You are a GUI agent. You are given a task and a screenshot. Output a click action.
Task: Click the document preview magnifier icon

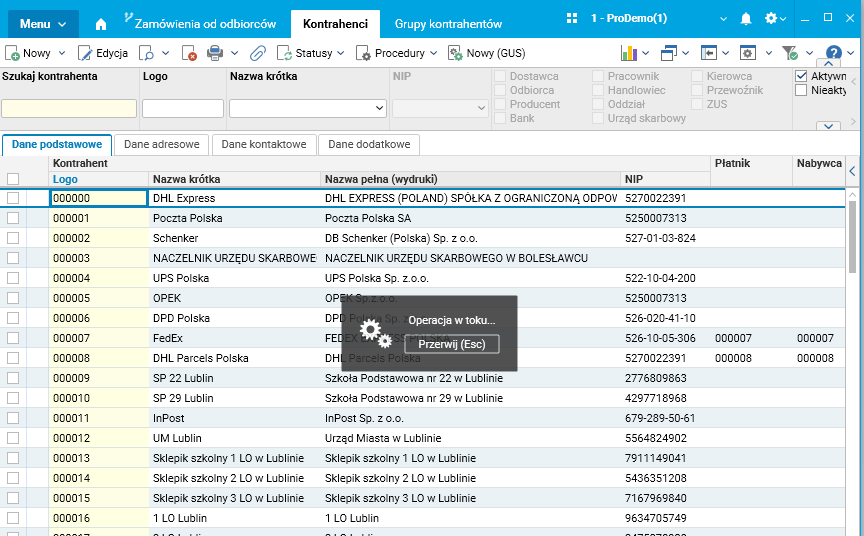click(x=147, y=53)
